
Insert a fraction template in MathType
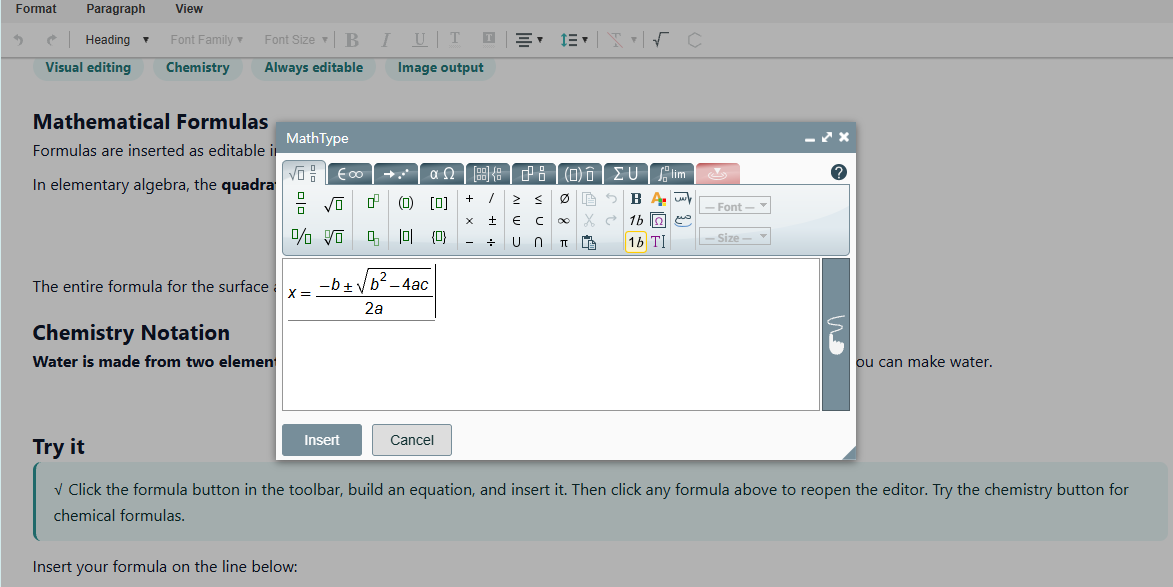pos(301,203)
